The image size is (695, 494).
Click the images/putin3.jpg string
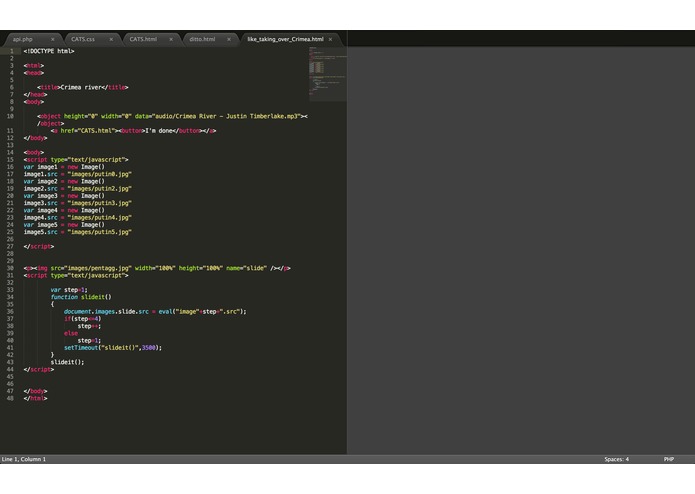pos(100,203)
